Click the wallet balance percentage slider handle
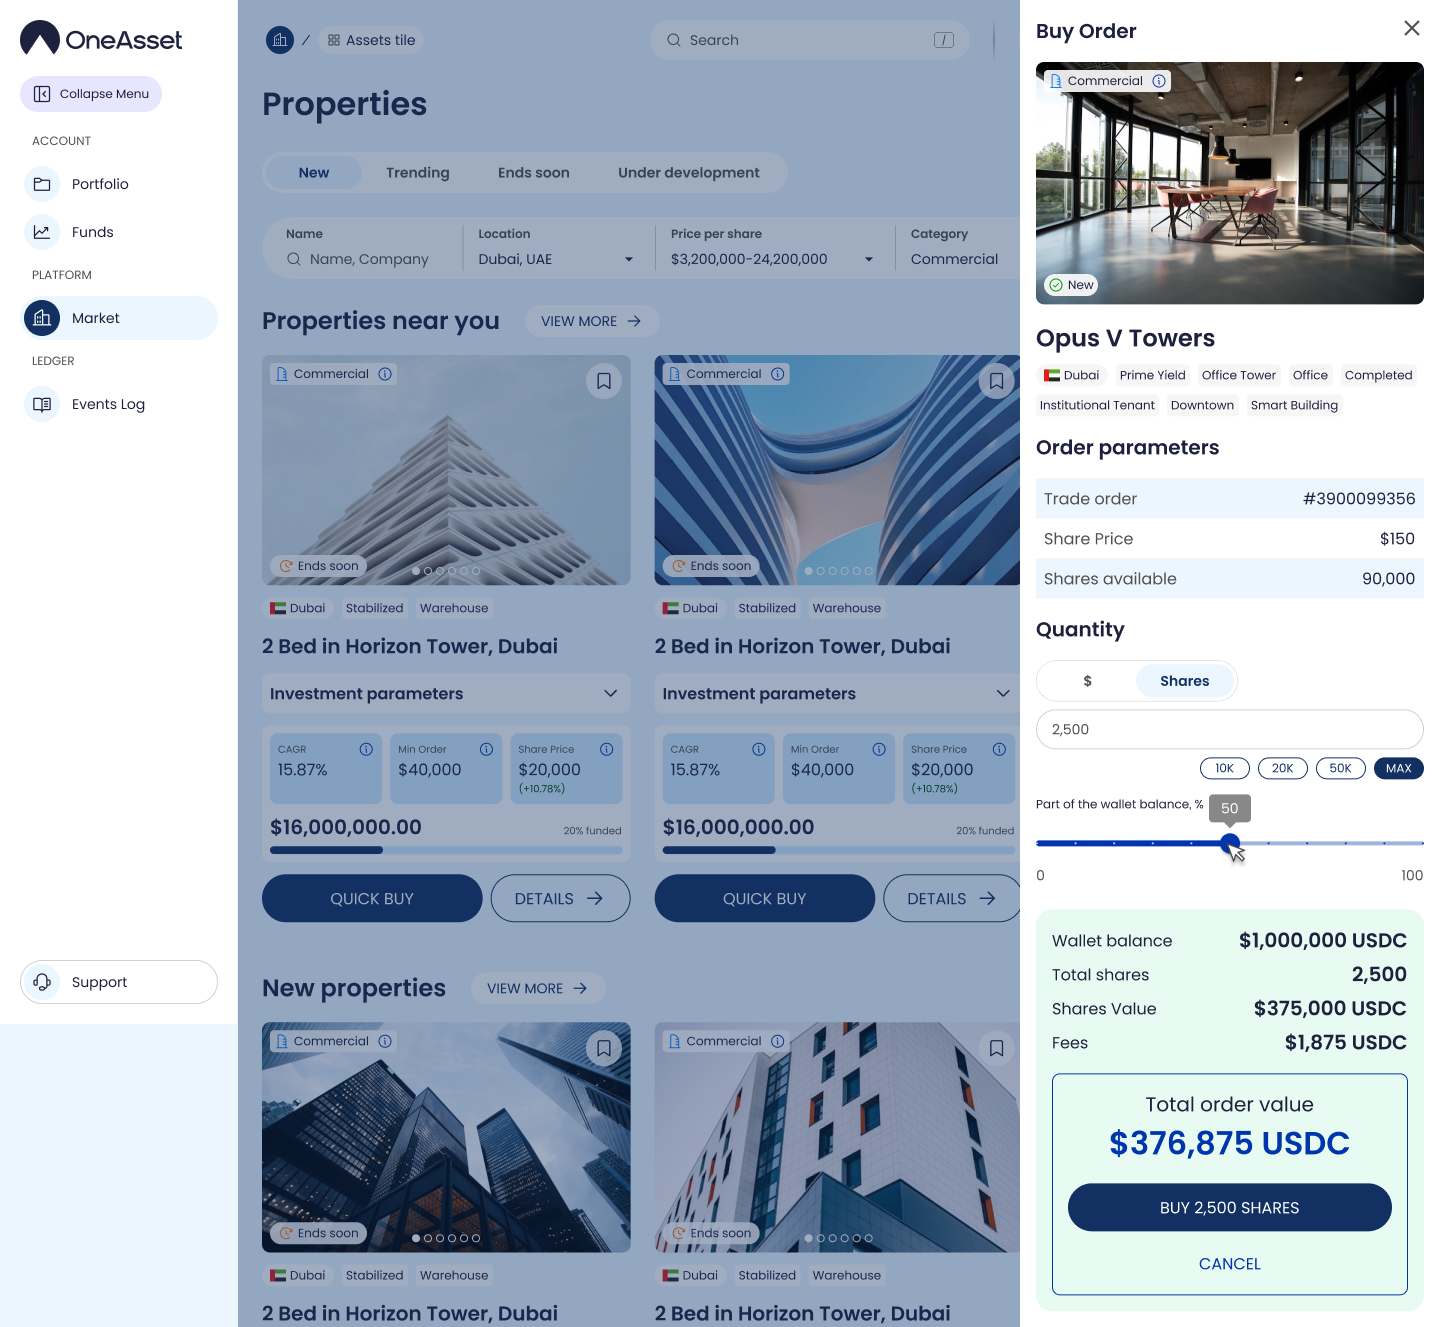The height and width of the screenshot is (1327, 1440). tap(1230, 843)
